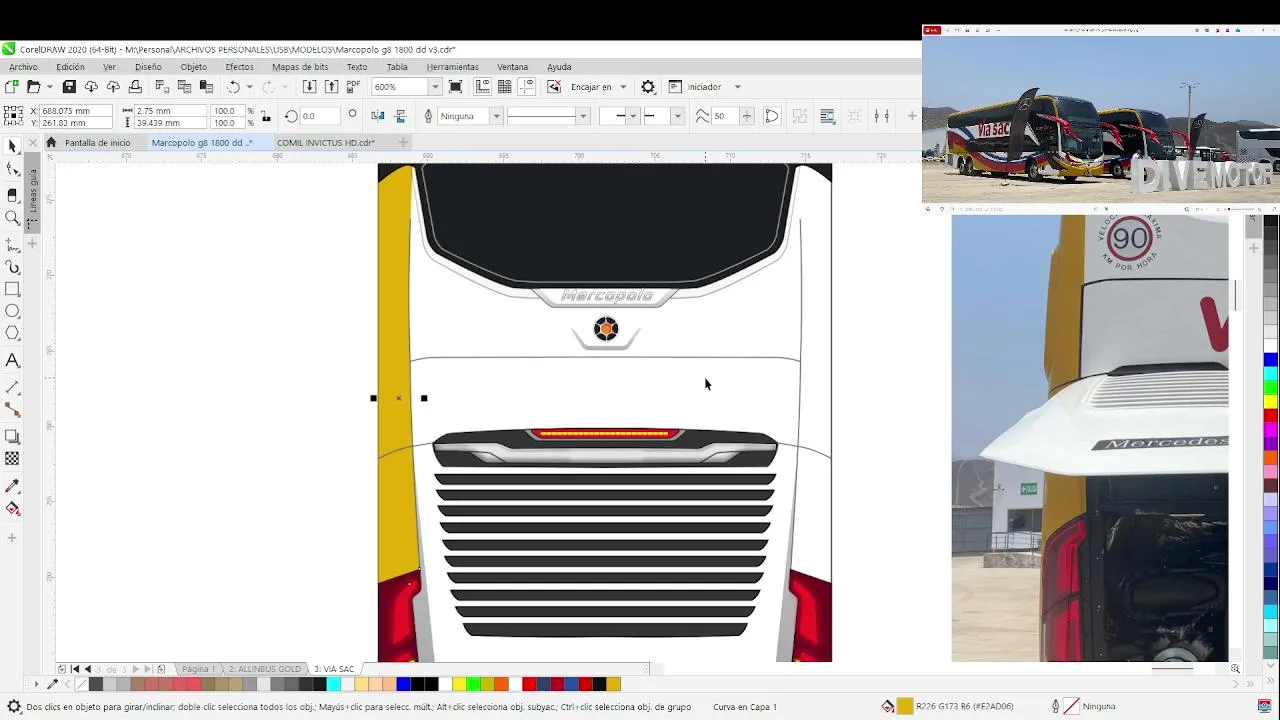The image size is (1280, 720).
Task: Click the Import icon
Action: click(309, 87)
